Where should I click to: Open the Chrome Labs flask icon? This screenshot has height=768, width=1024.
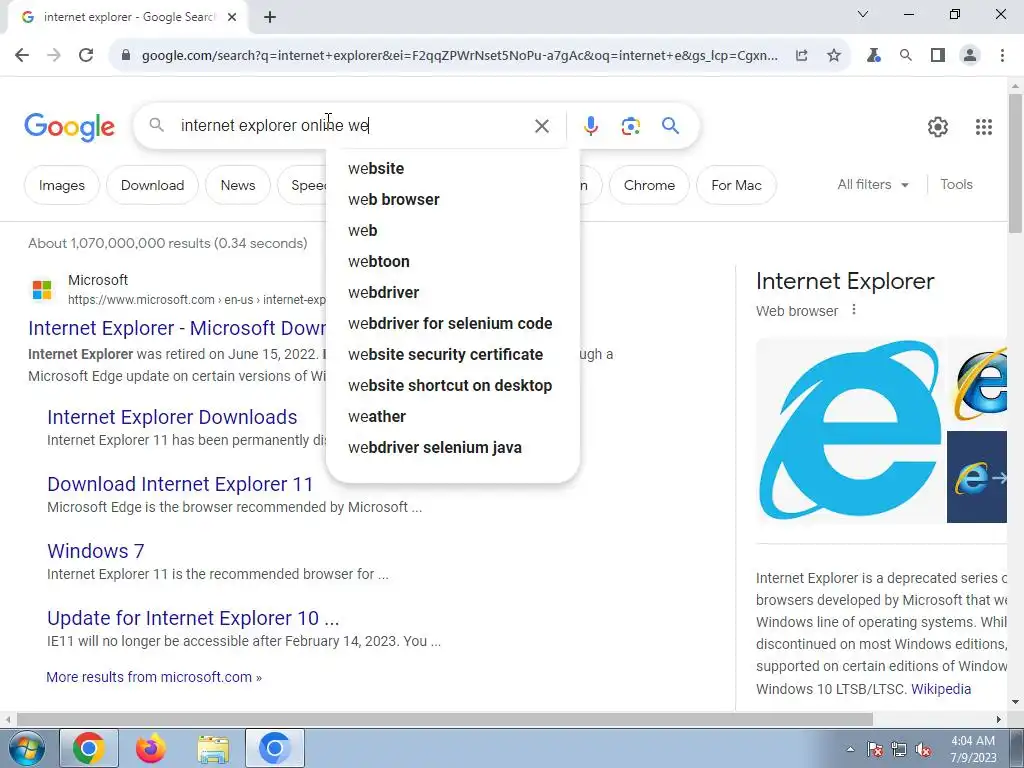[873, 56]
